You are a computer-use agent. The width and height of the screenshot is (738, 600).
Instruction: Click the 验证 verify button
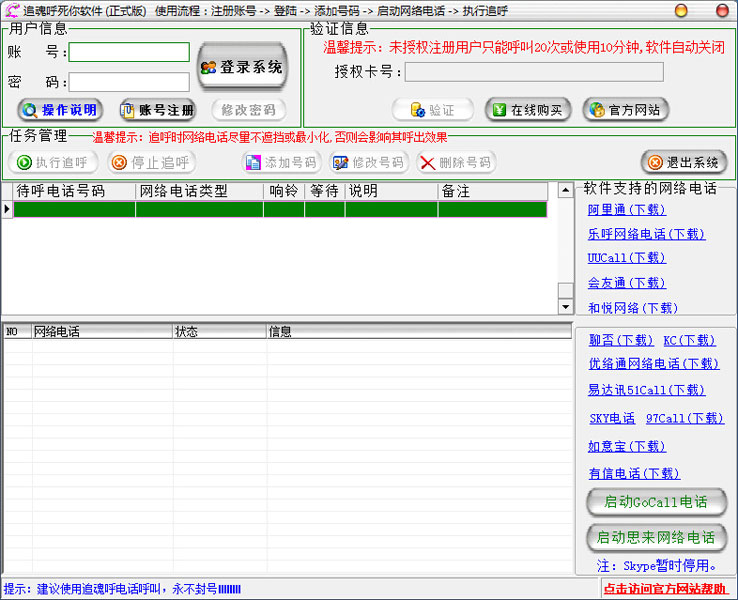tap(433, 110)
